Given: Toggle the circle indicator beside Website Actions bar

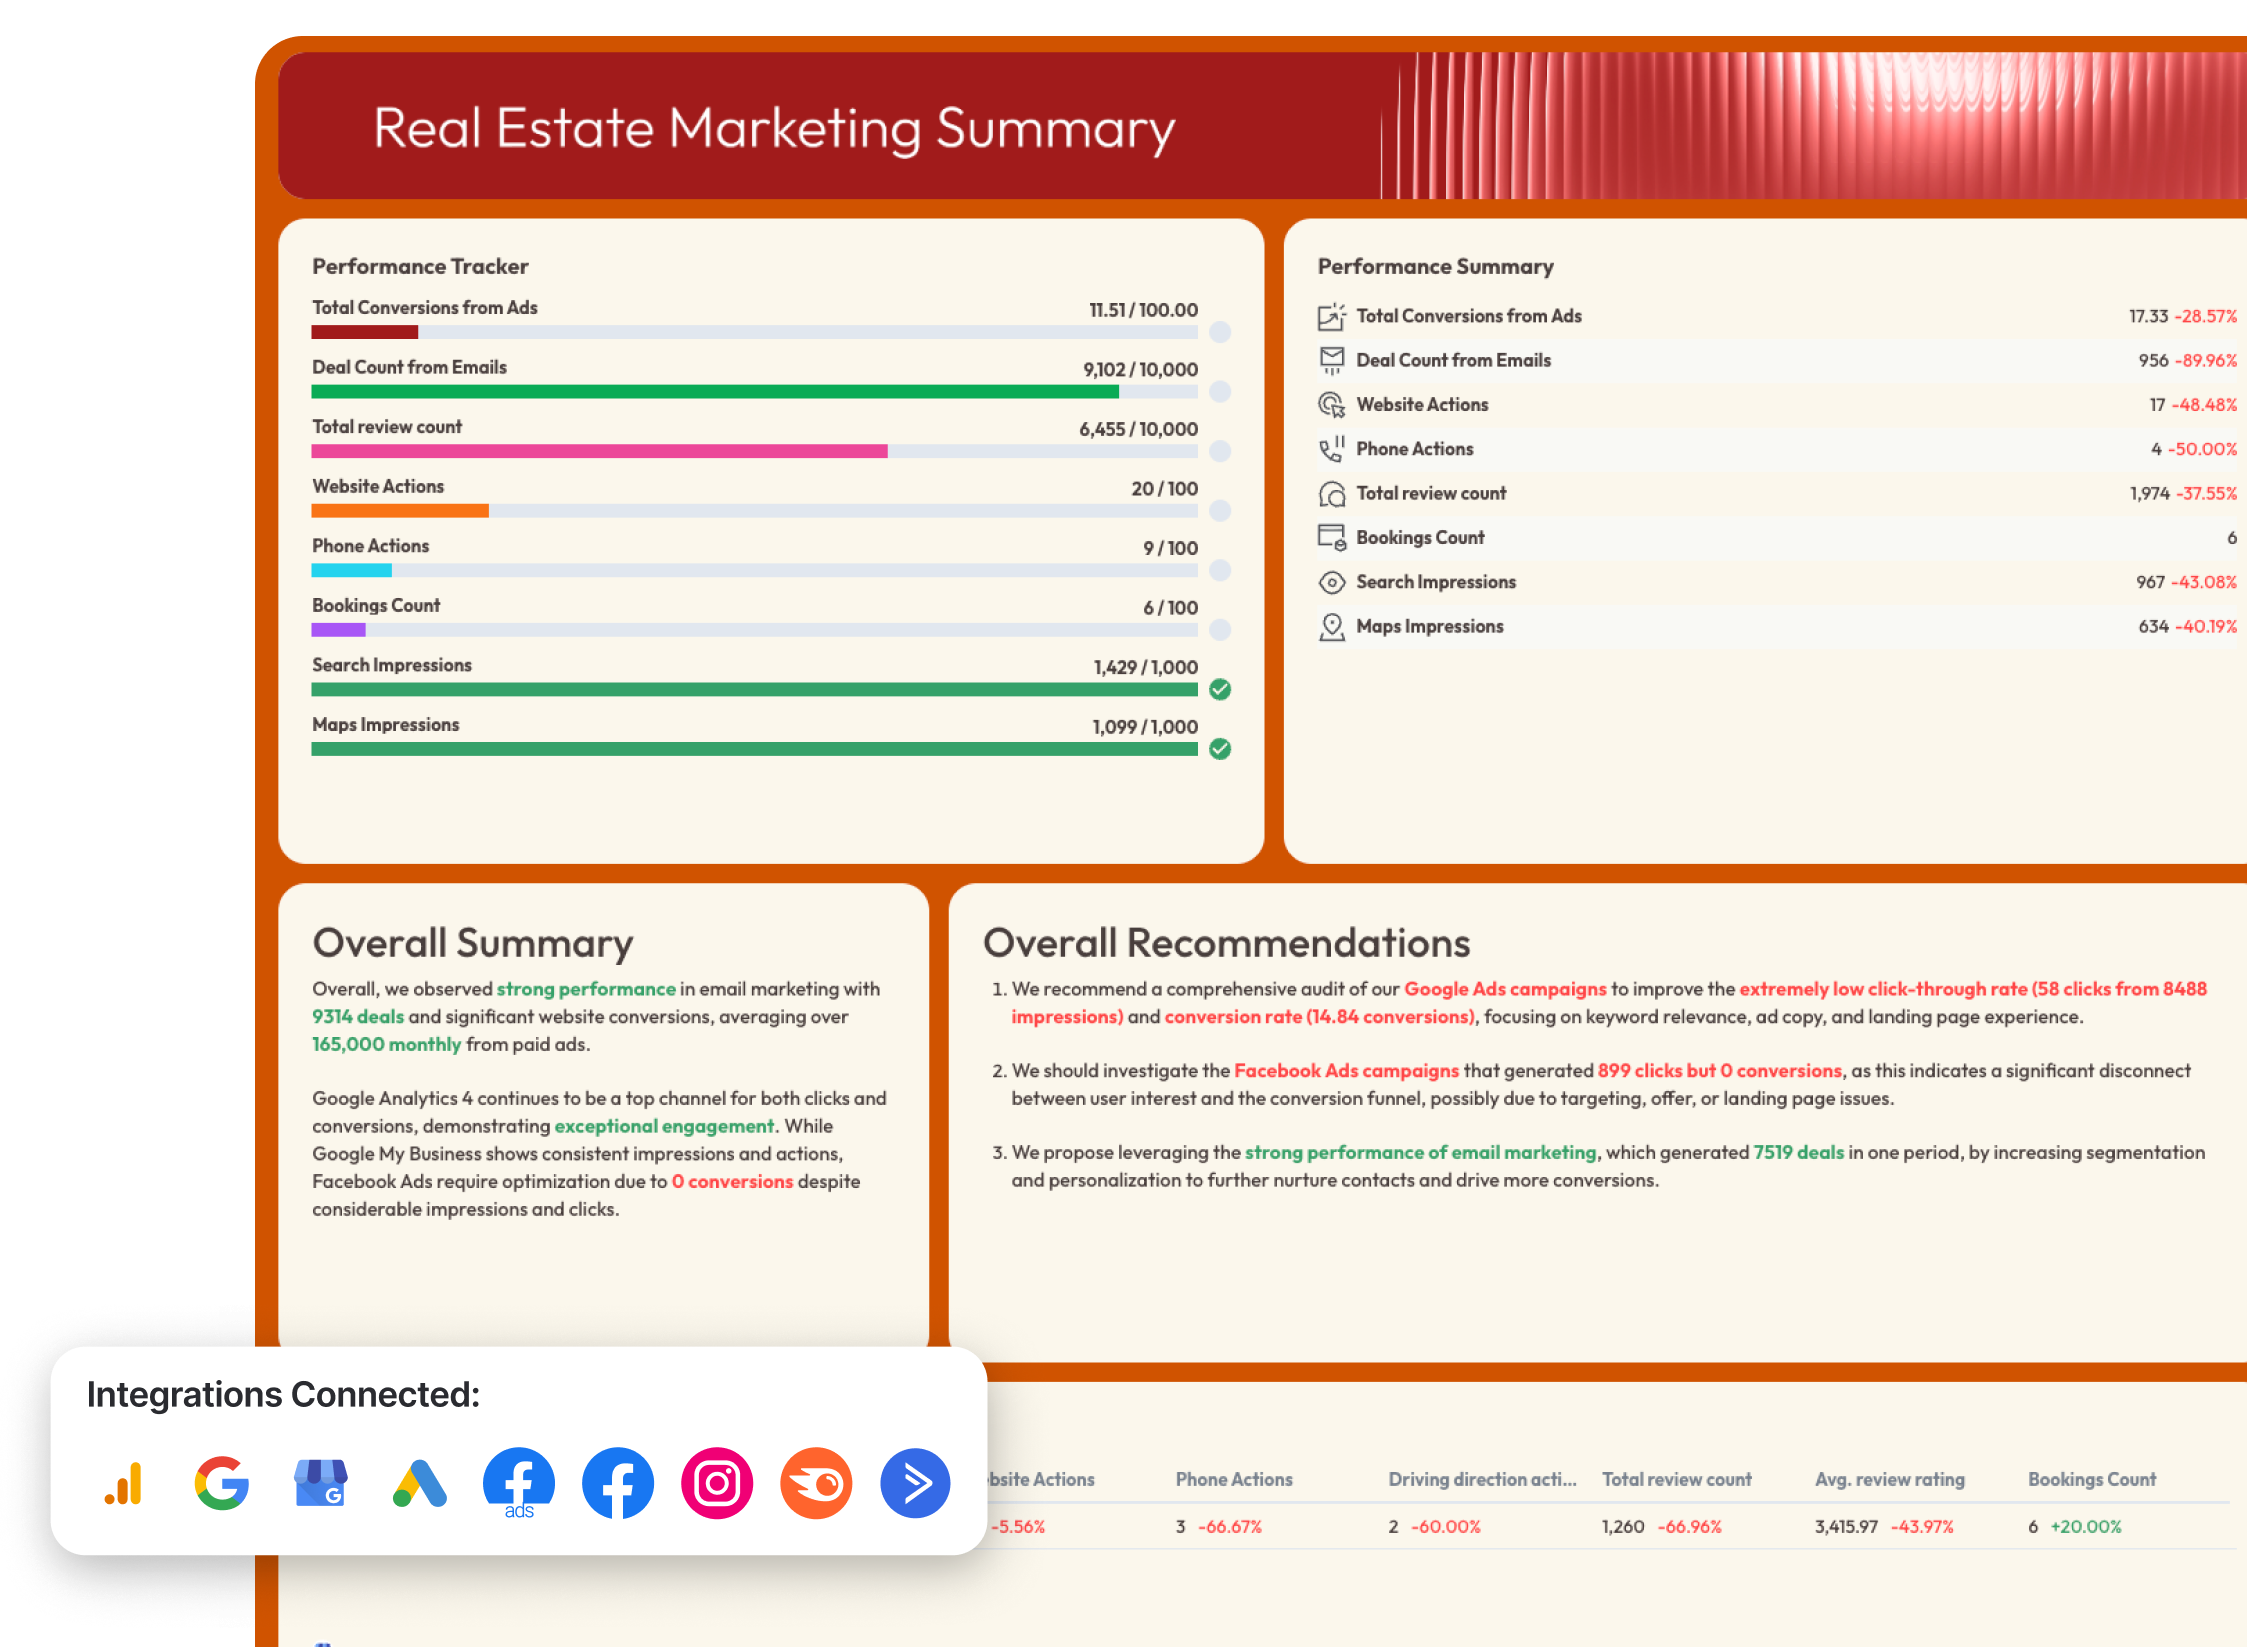Looking at the screenshot, I should coord(1220,512).
